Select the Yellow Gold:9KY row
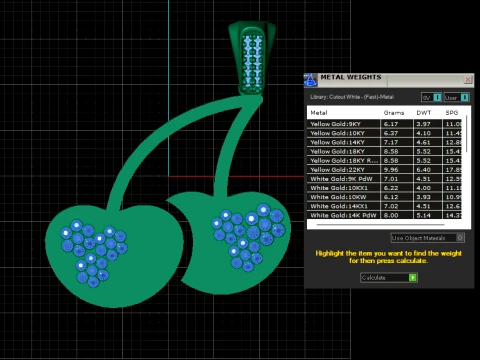 [x=384, y=124]
